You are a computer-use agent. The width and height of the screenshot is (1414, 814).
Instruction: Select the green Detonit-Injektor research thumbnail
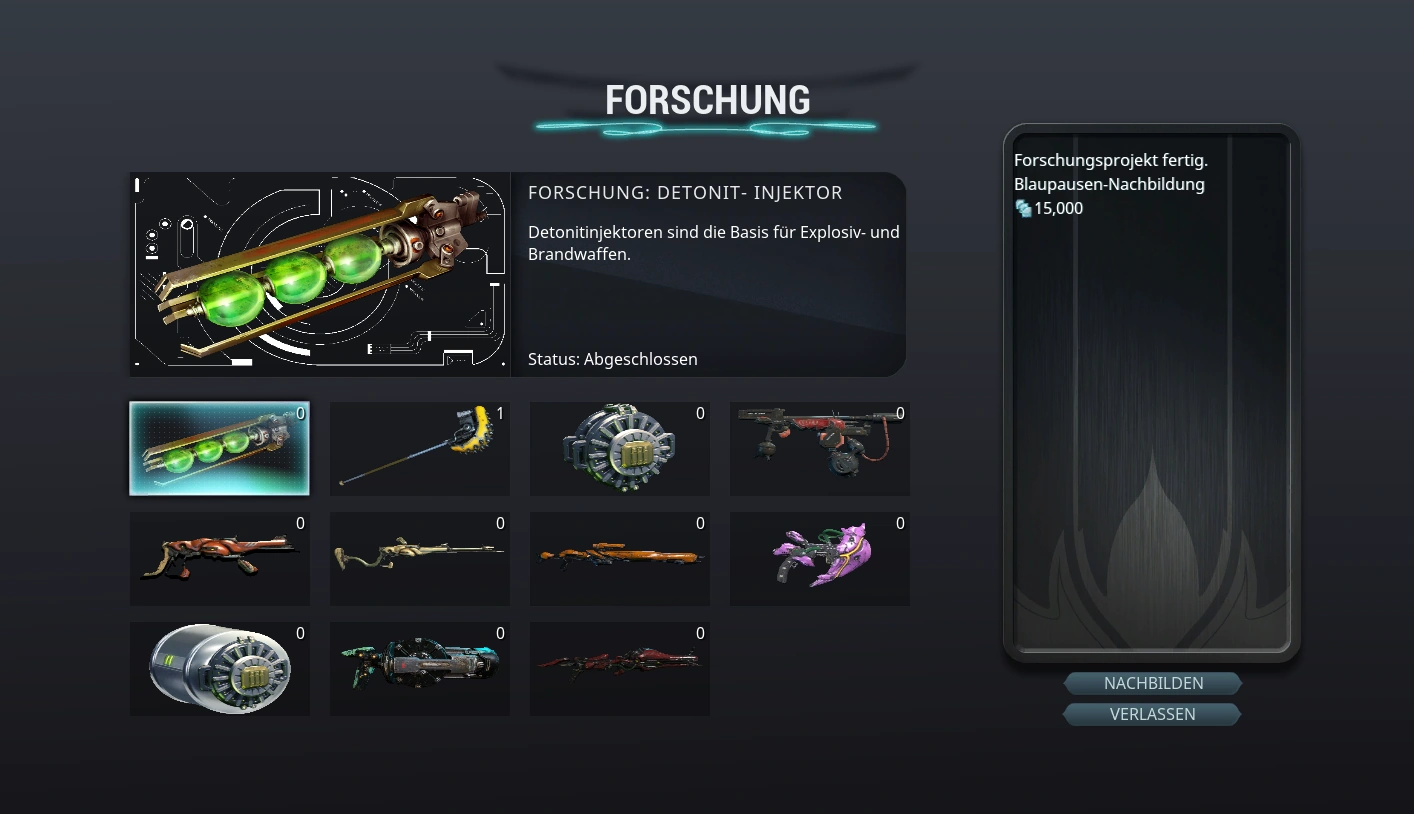[219, 449]
